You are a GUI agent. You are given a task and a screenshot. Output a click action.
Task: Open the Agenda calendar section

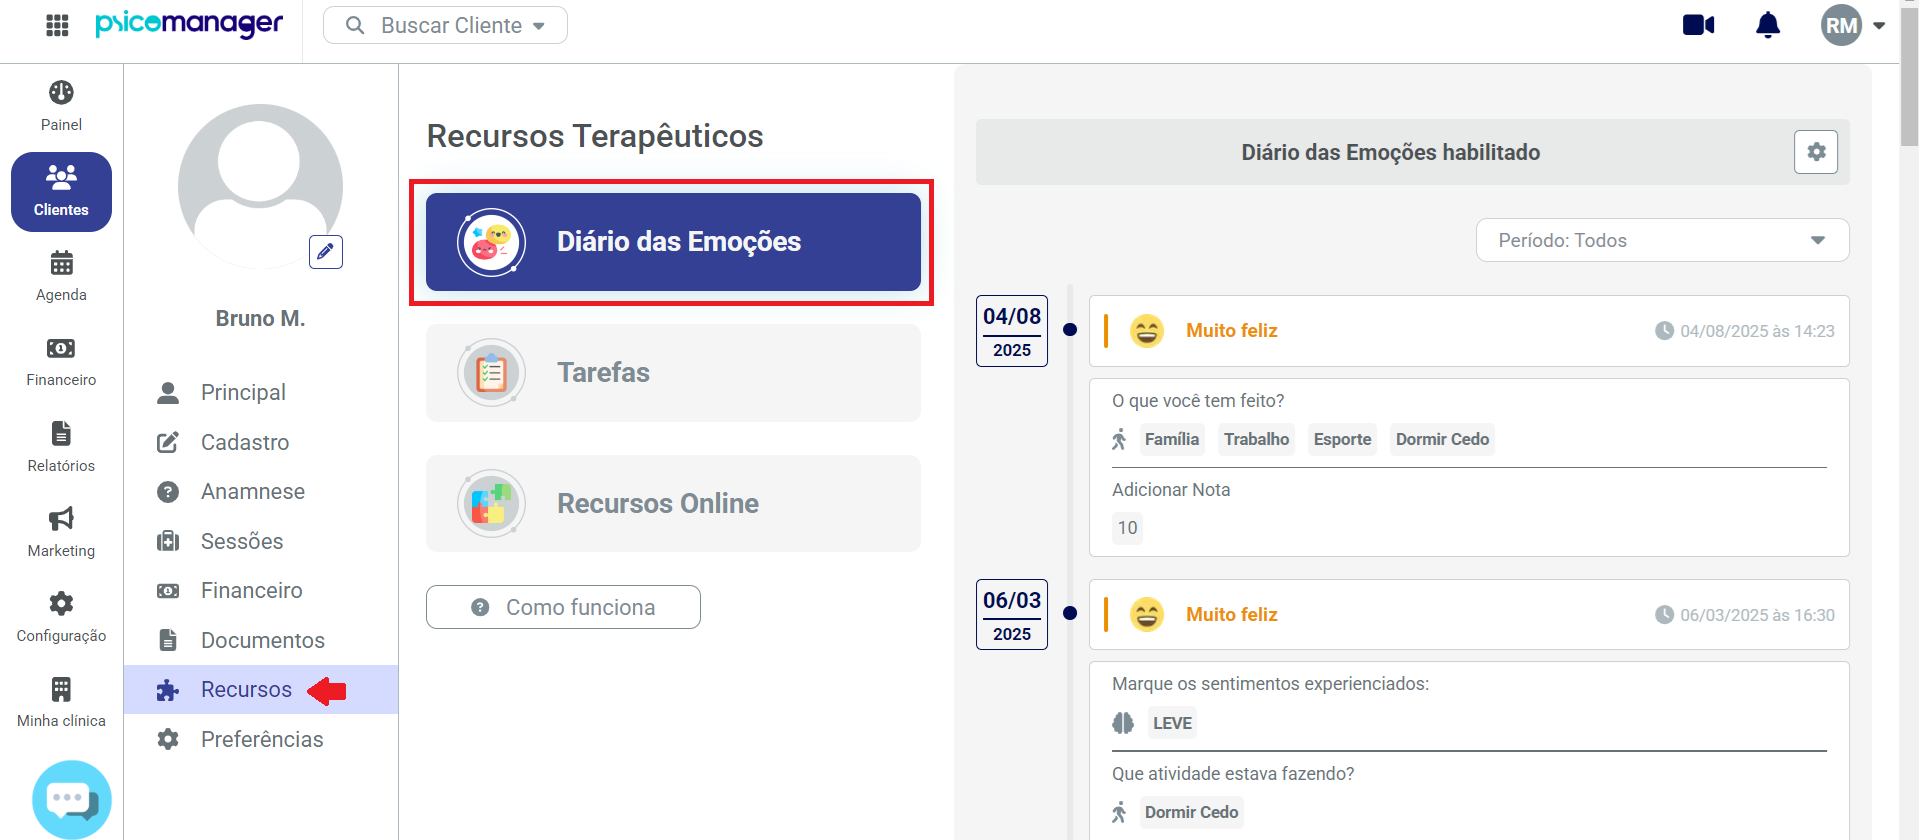pyautogui.click(x=61, y=277)
